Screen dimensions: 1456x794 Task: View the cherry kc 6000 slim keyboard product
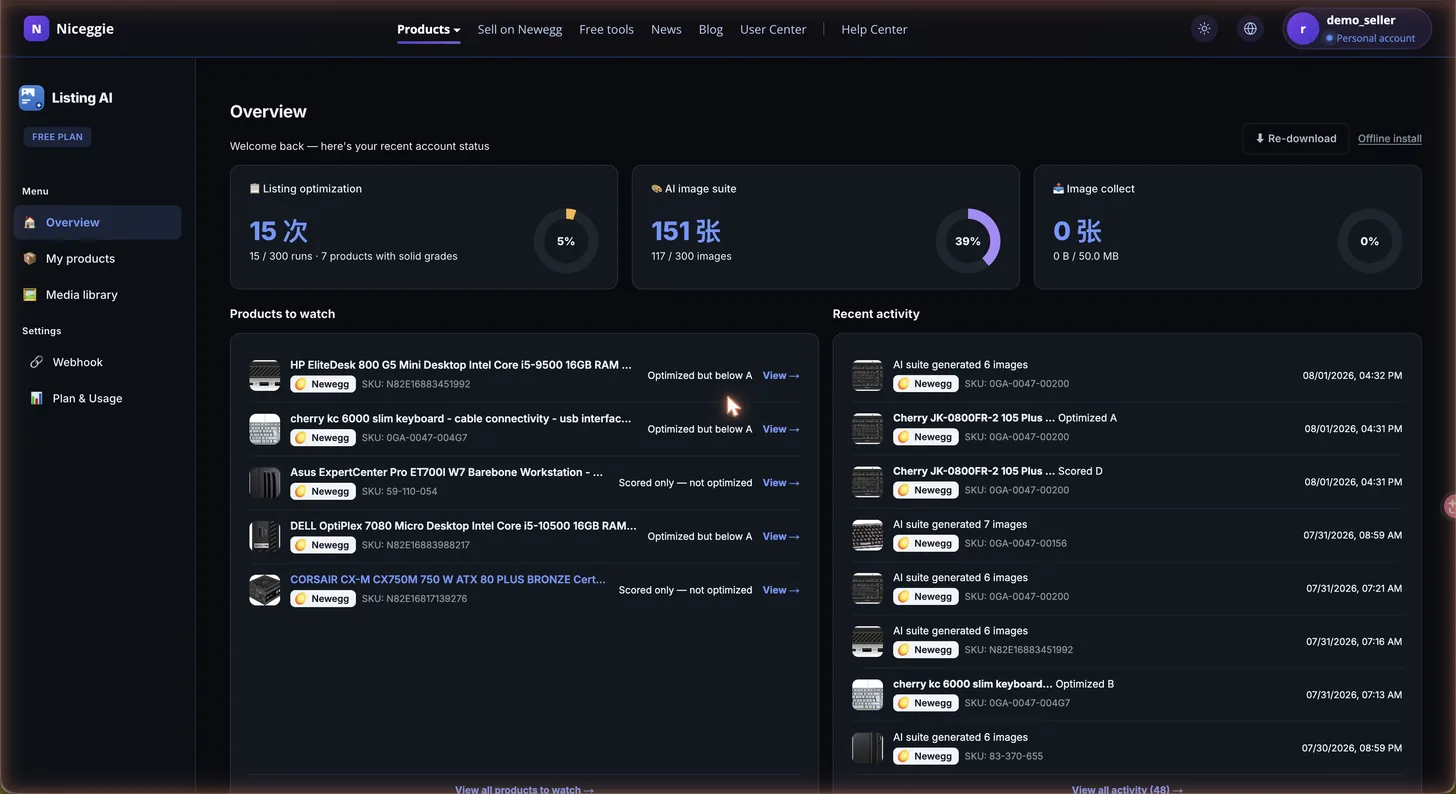coord(781,429)
